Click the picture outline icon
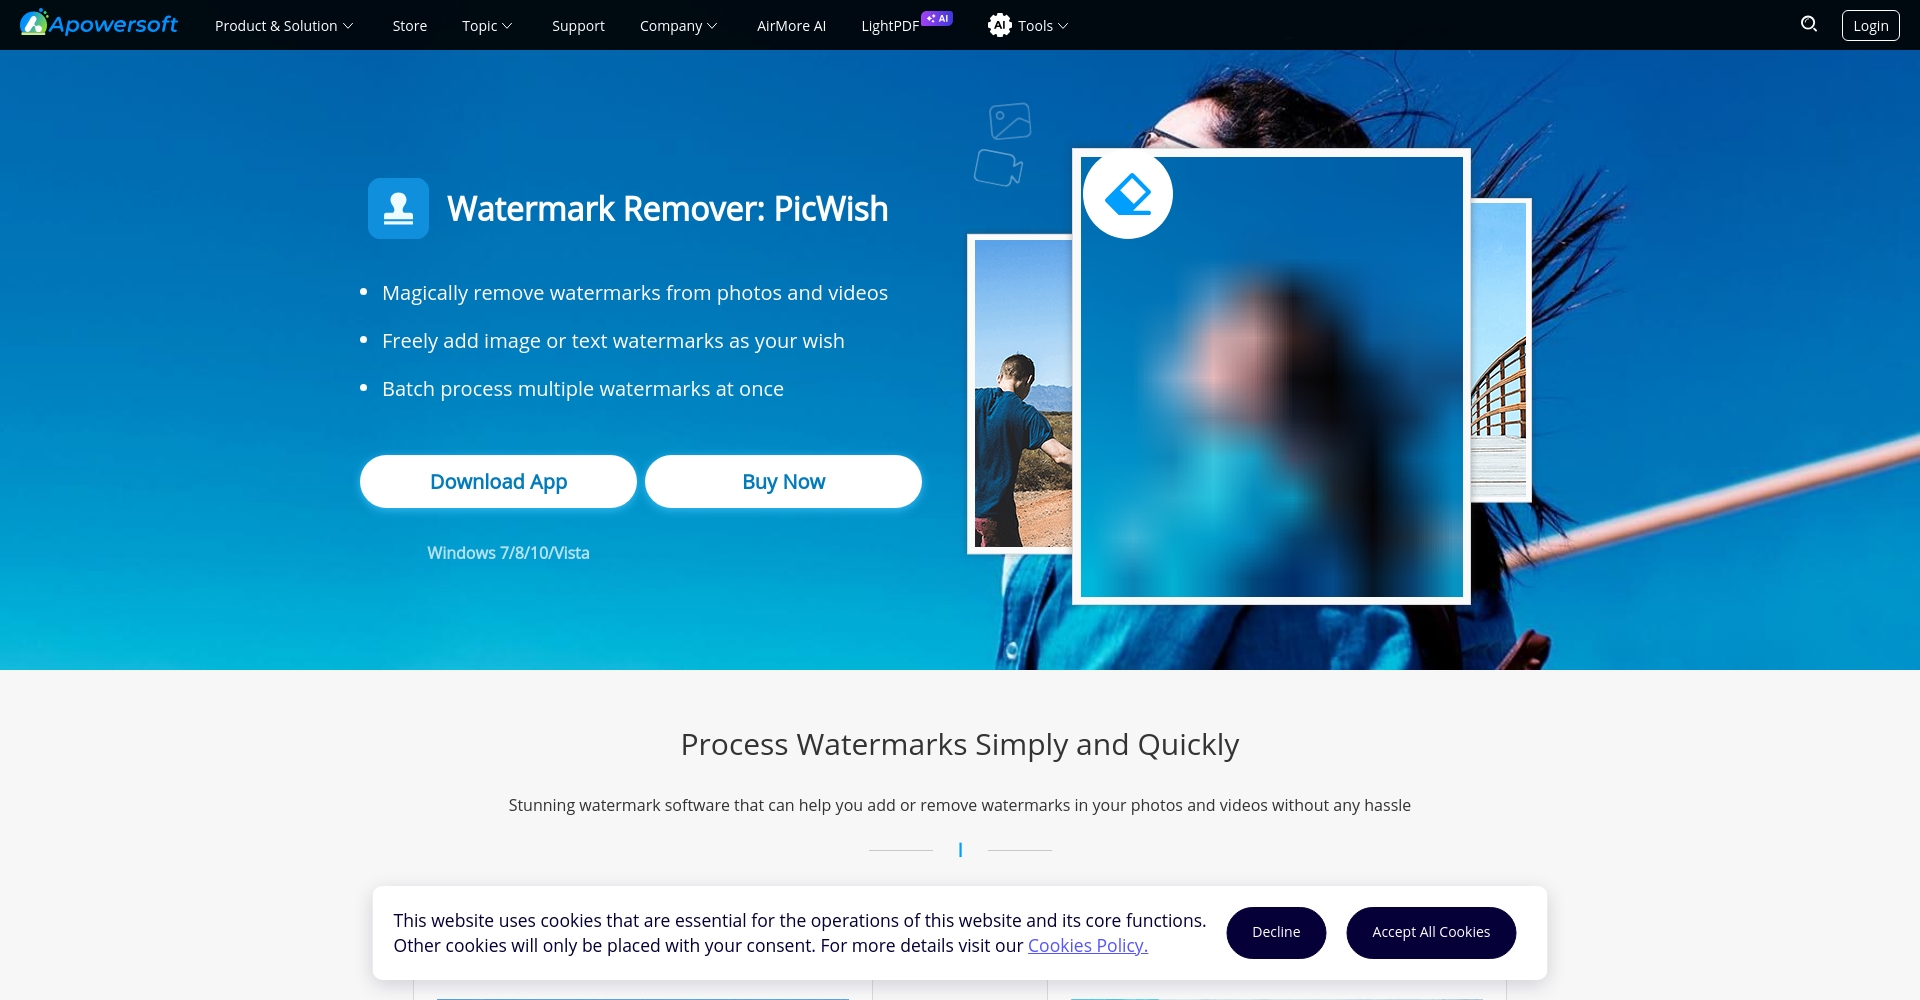The width and height of the screenshot is (1920, 1000). coord(1010,121)
